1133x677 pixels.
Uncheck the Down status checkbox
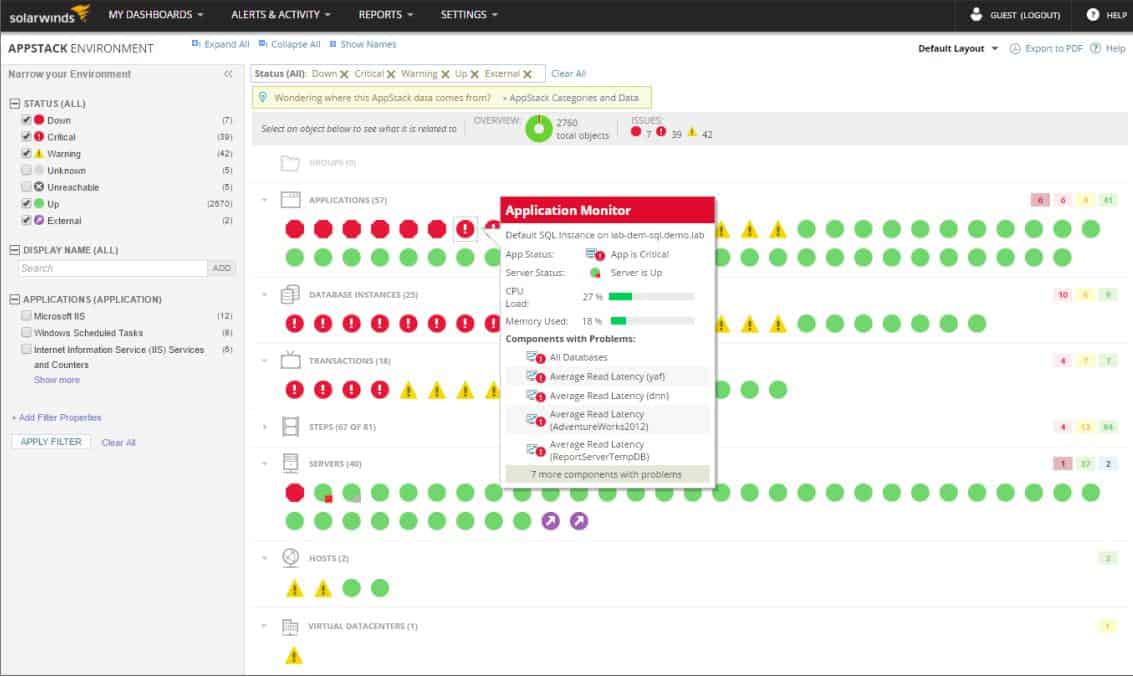point(27,120)
